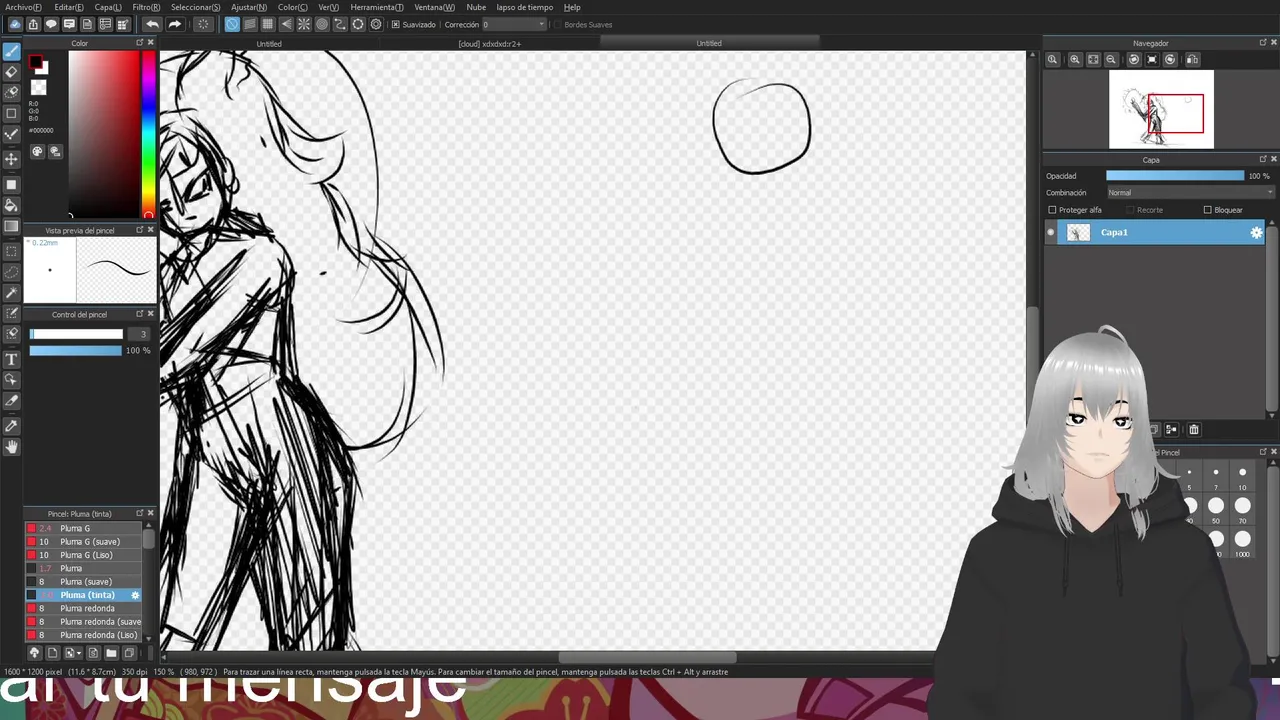The height and width of the screenshot is (720, 1280).
Task: Select the rectangular Selection tool
Action: (x=12, y=251)
